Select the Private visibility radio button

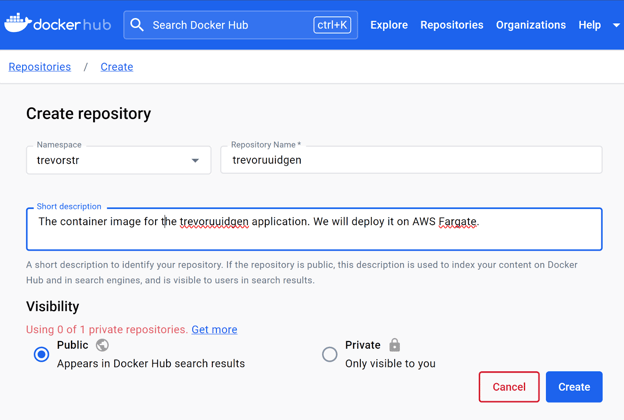click(x=330, y=354)
